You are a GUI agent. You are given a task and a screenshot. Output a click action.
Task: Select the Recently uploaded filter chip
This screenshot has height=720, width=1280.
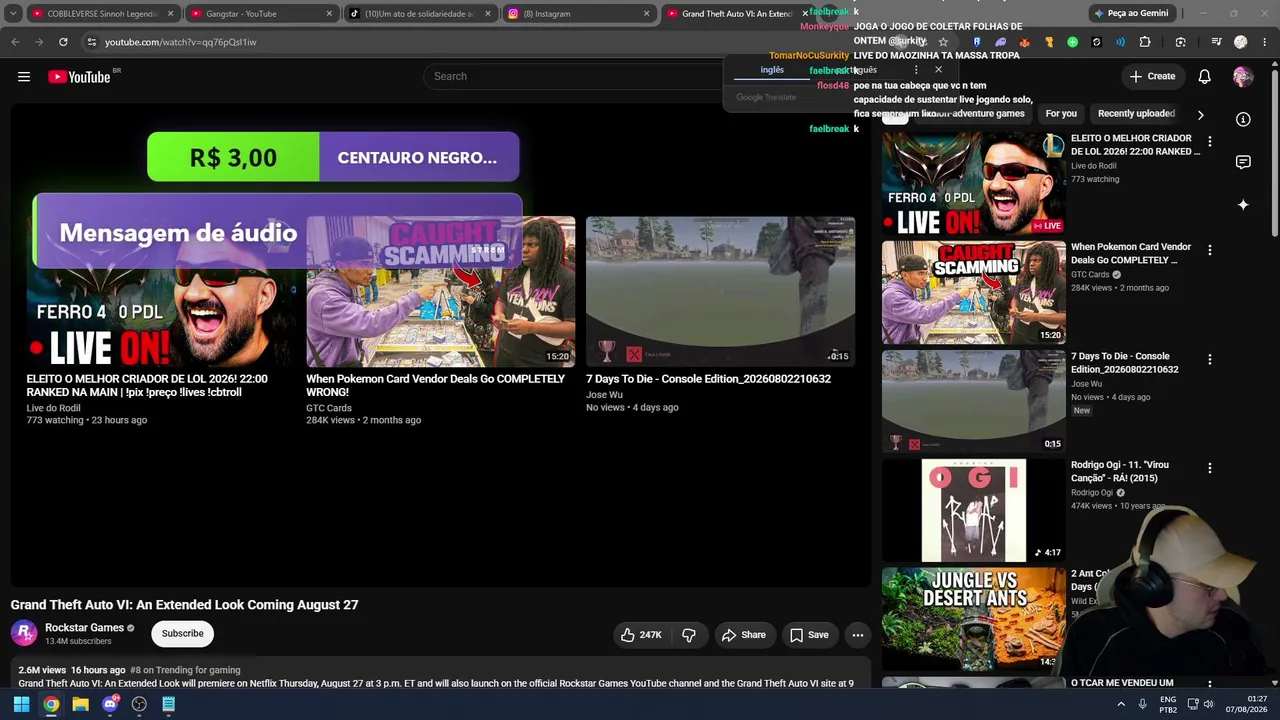pyautogui.click(x=1136, y=114)
